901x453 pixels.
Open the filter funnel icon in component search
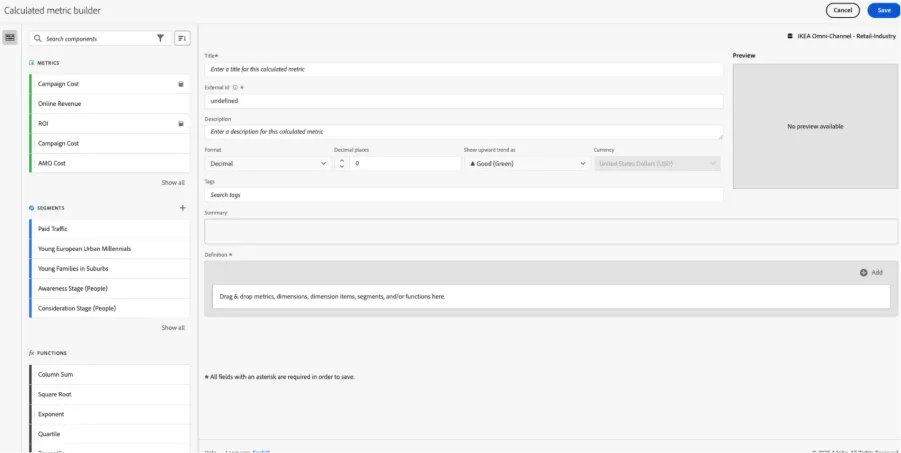click(160, 39)
